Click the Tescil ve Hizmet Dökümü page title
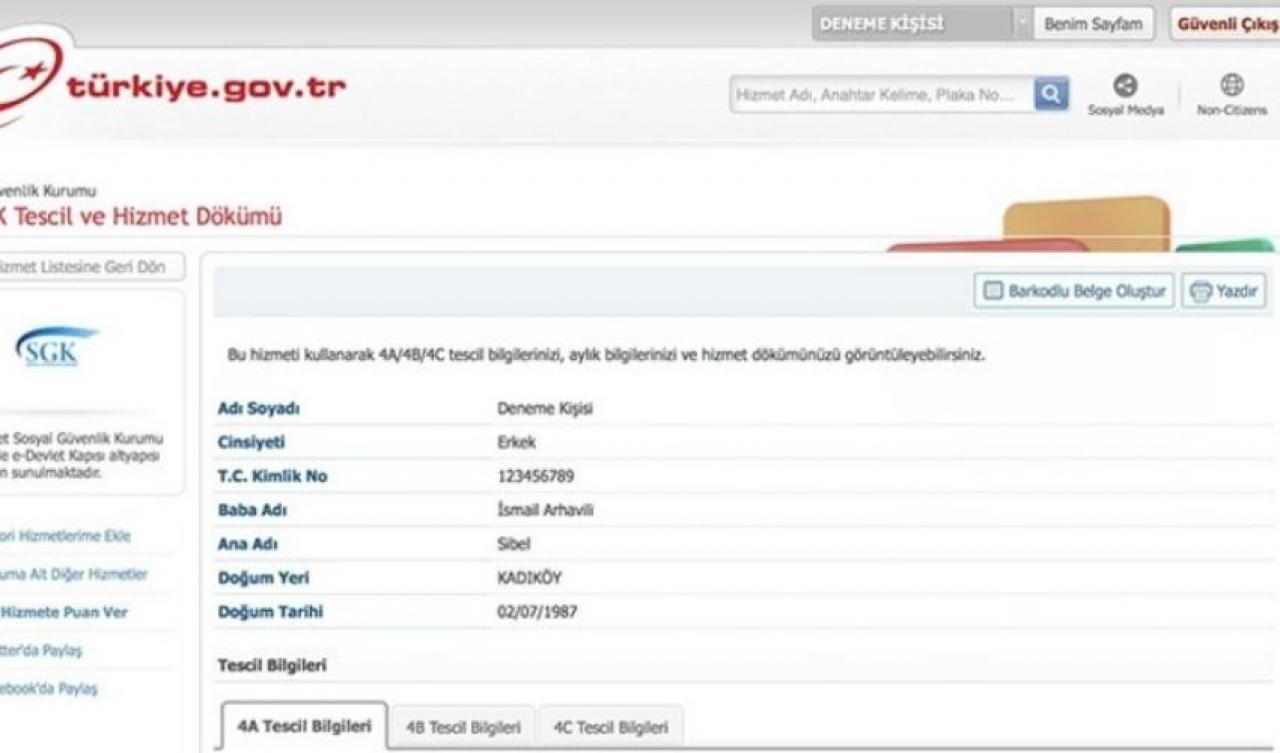This screenshot has height=753, width=1280. click(140, 216)
